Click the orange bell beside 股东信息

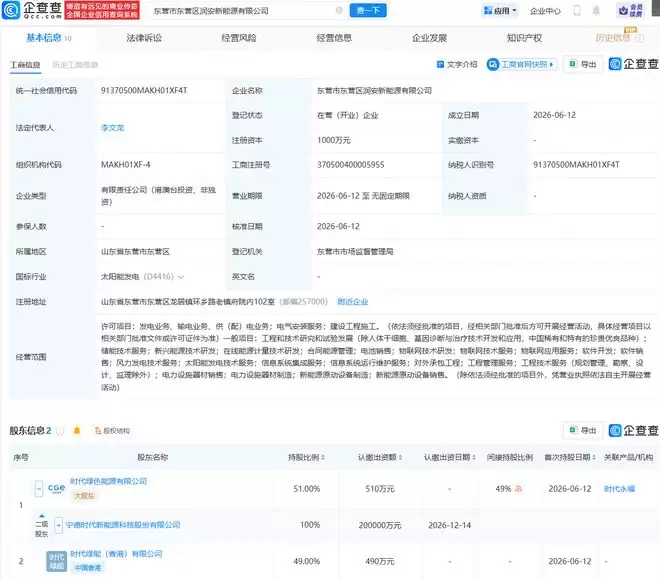tap(77, 431)
